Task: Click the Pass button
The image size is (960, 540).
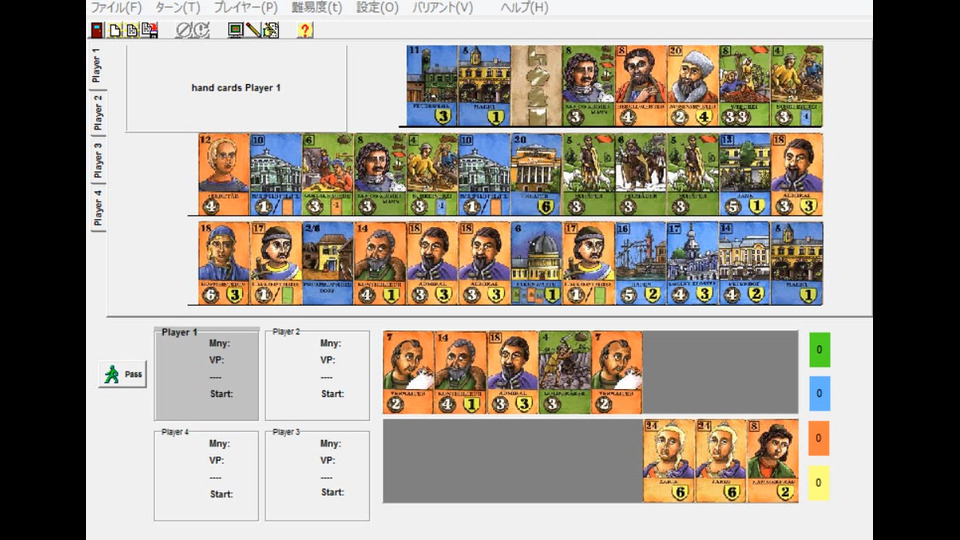Action: coord(122,374)
